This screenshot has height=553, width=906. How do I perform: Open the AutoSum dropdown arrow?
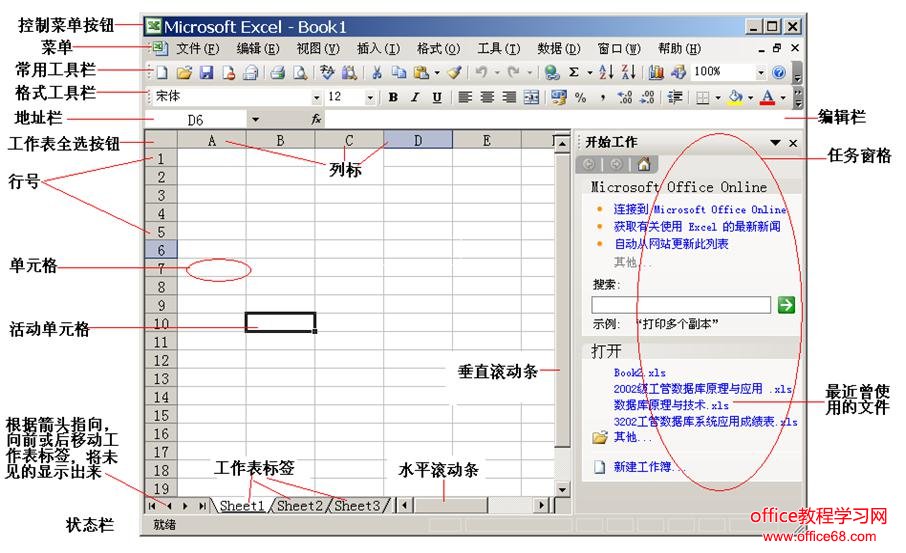(x=589, y=72)
